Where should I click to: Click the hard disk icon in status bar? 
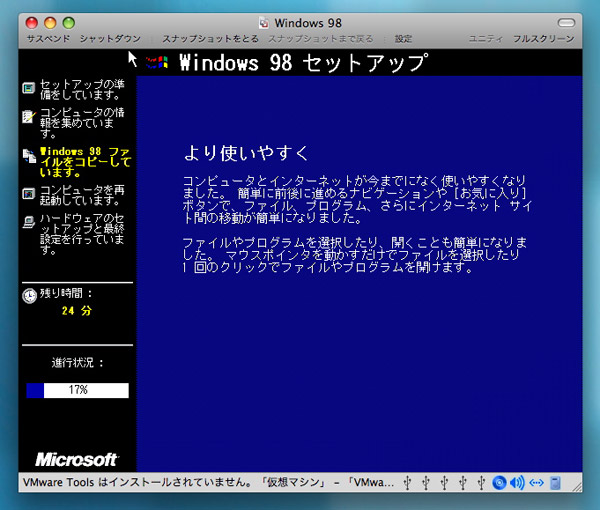pos(555,483)
